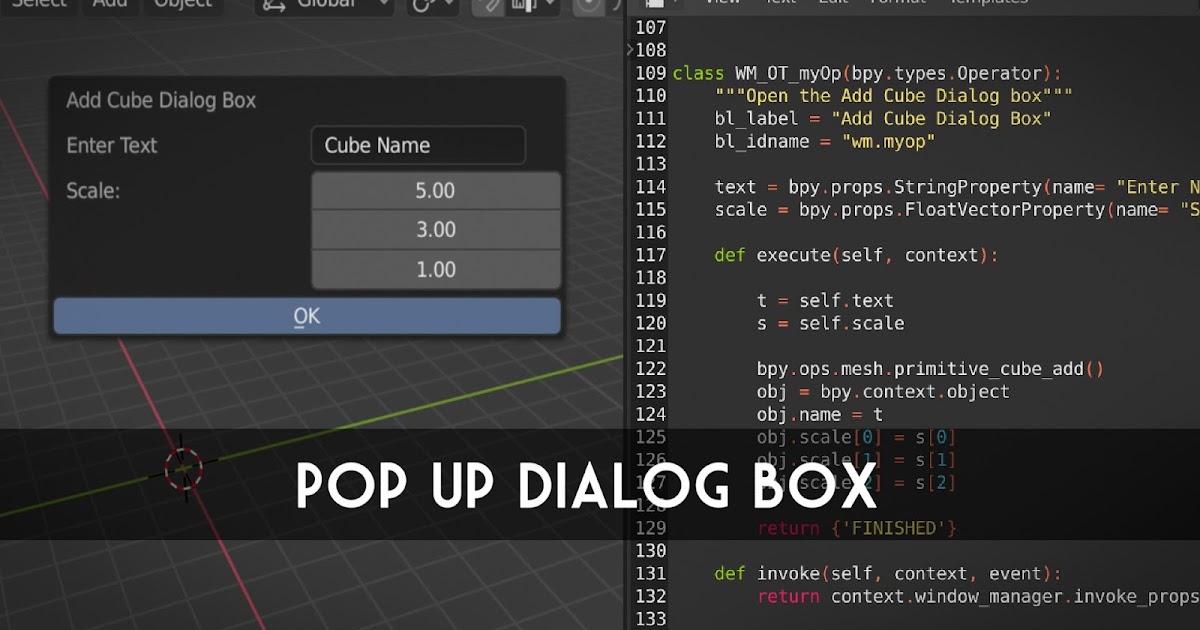Click the Cube Name text input field
This screenshot has width=1200, height=630.
[x=418, y=145]
